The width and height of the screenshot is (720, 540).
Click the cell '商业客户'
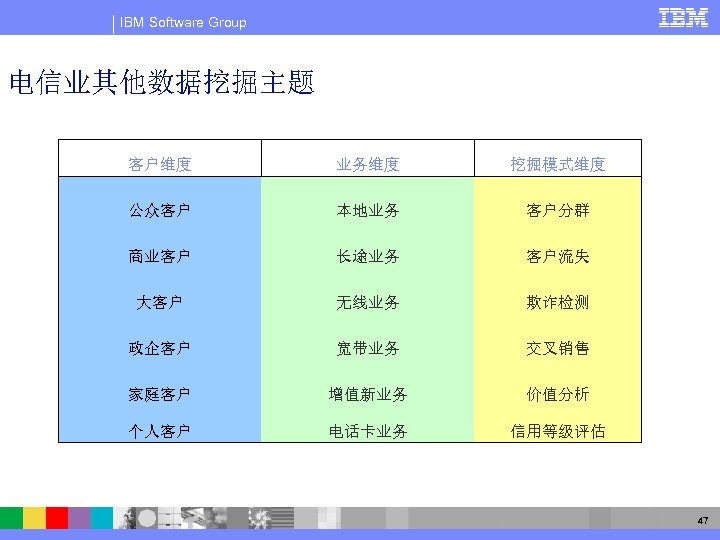pyautogui.click(x=160, y=256)
